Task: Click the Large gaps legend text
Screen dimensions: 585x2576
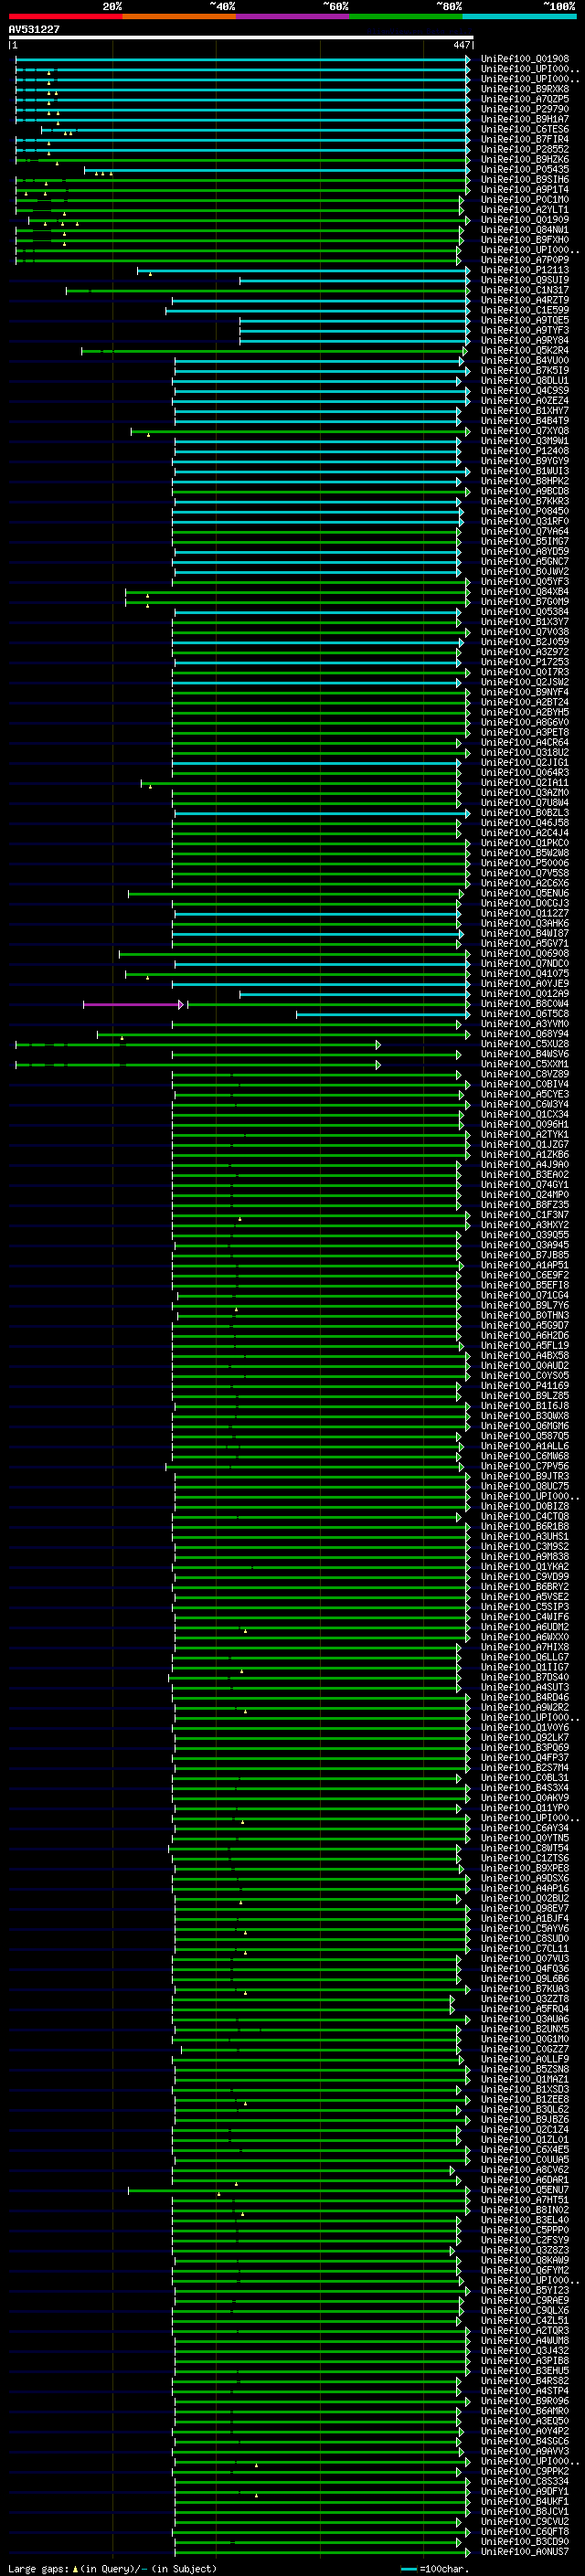Action: (x=112, y=2568)
